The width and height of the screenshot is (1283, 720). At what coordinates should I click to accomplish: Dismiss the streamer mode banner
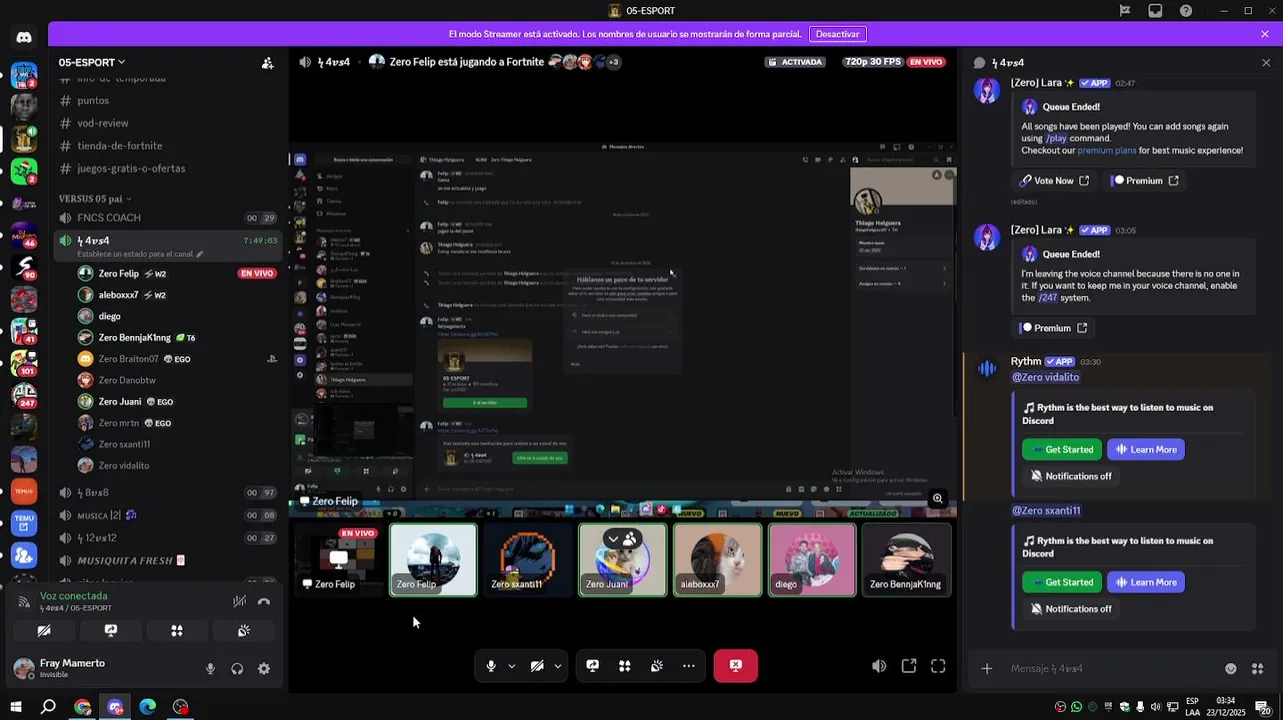pos(1265,34)
